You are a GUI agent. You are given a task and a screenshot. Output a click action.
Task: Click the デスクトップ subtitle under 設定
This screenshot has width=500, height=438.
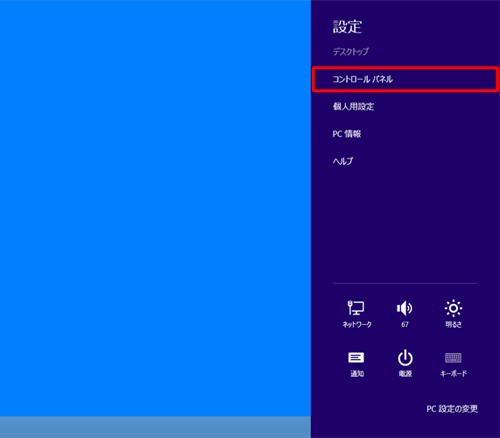(x=351, y=52)
